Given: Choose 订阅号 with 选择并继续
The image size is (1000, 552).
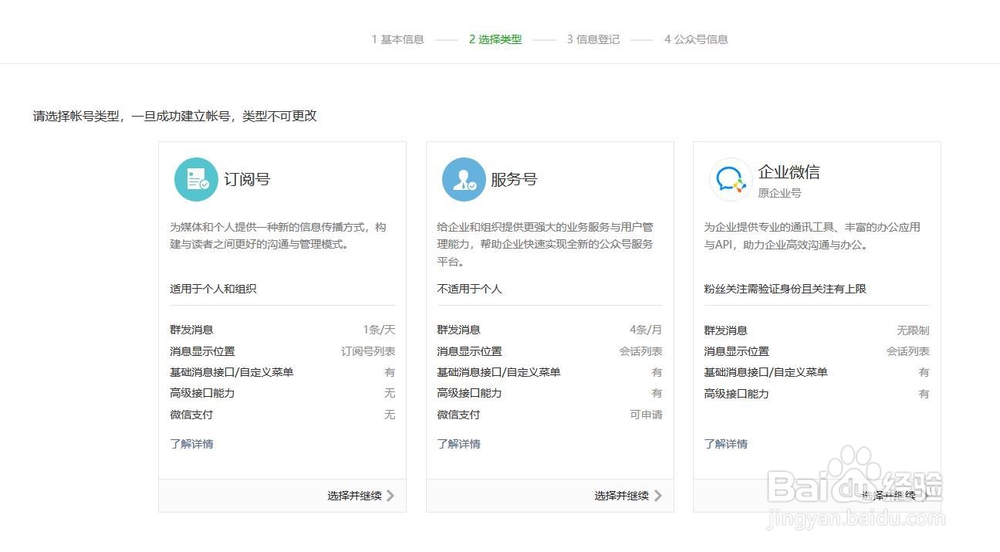Looking at the screenshot, I should [354, 495].
